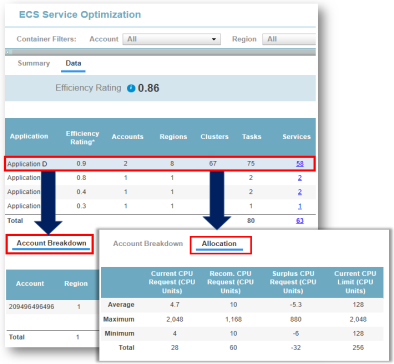Select the Data tab
Image resolution: width=394 pixels, height=364 pixels.
click(x=73, y=63)
